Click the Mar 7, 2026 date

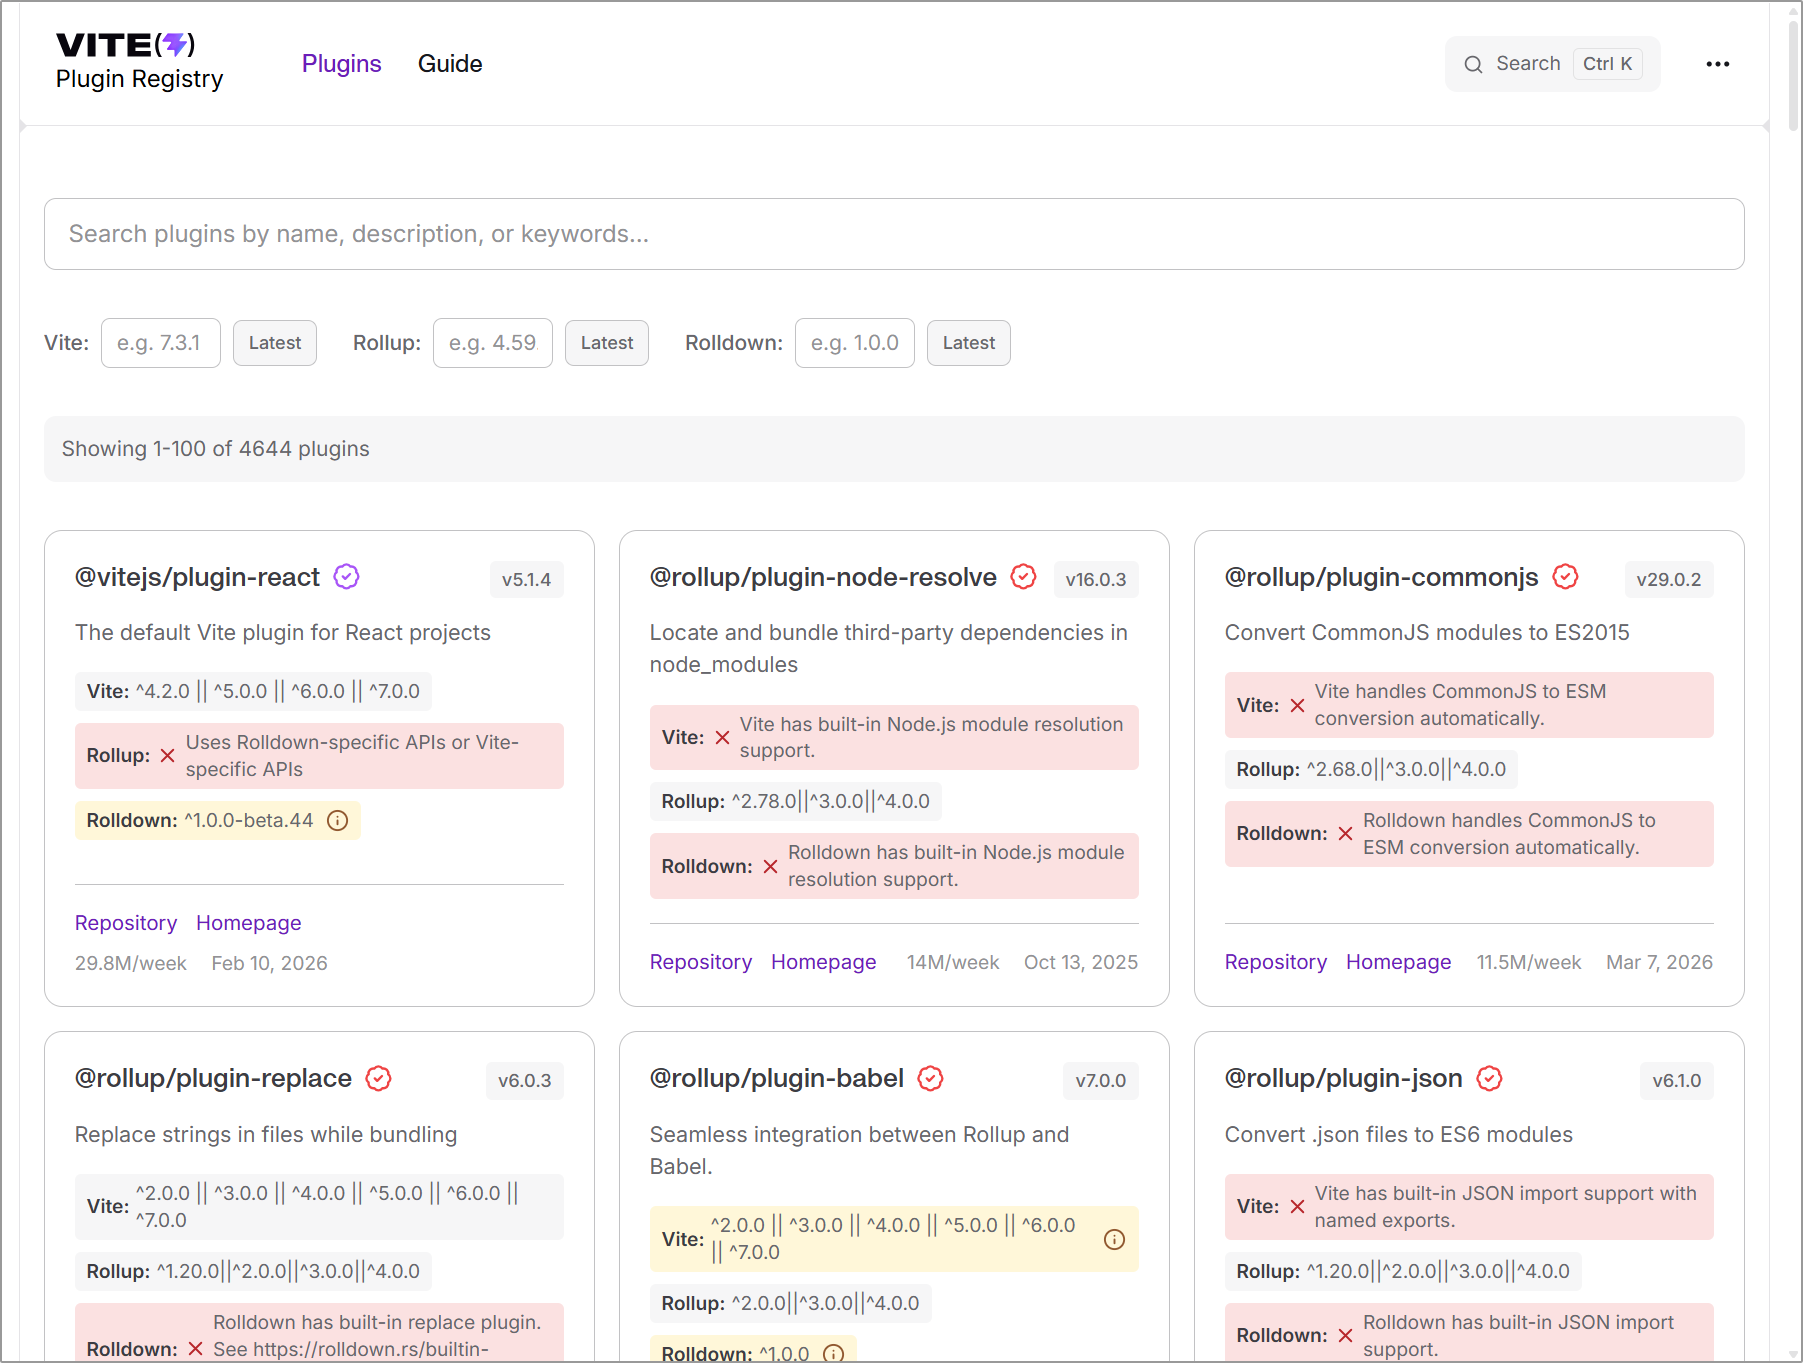point(1659,962)
